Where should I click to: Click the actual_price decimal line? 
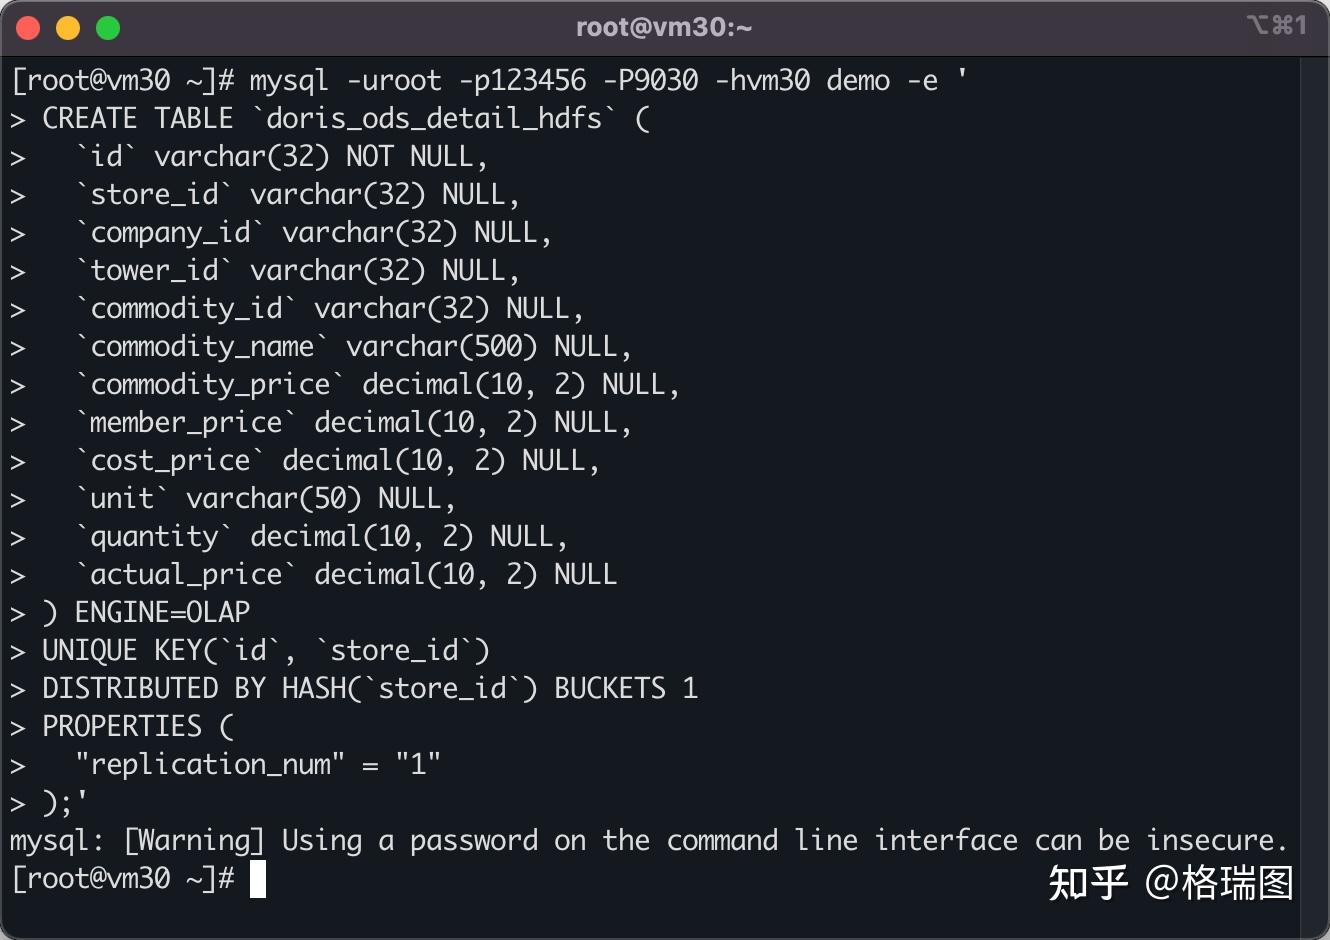pos(346,575)
